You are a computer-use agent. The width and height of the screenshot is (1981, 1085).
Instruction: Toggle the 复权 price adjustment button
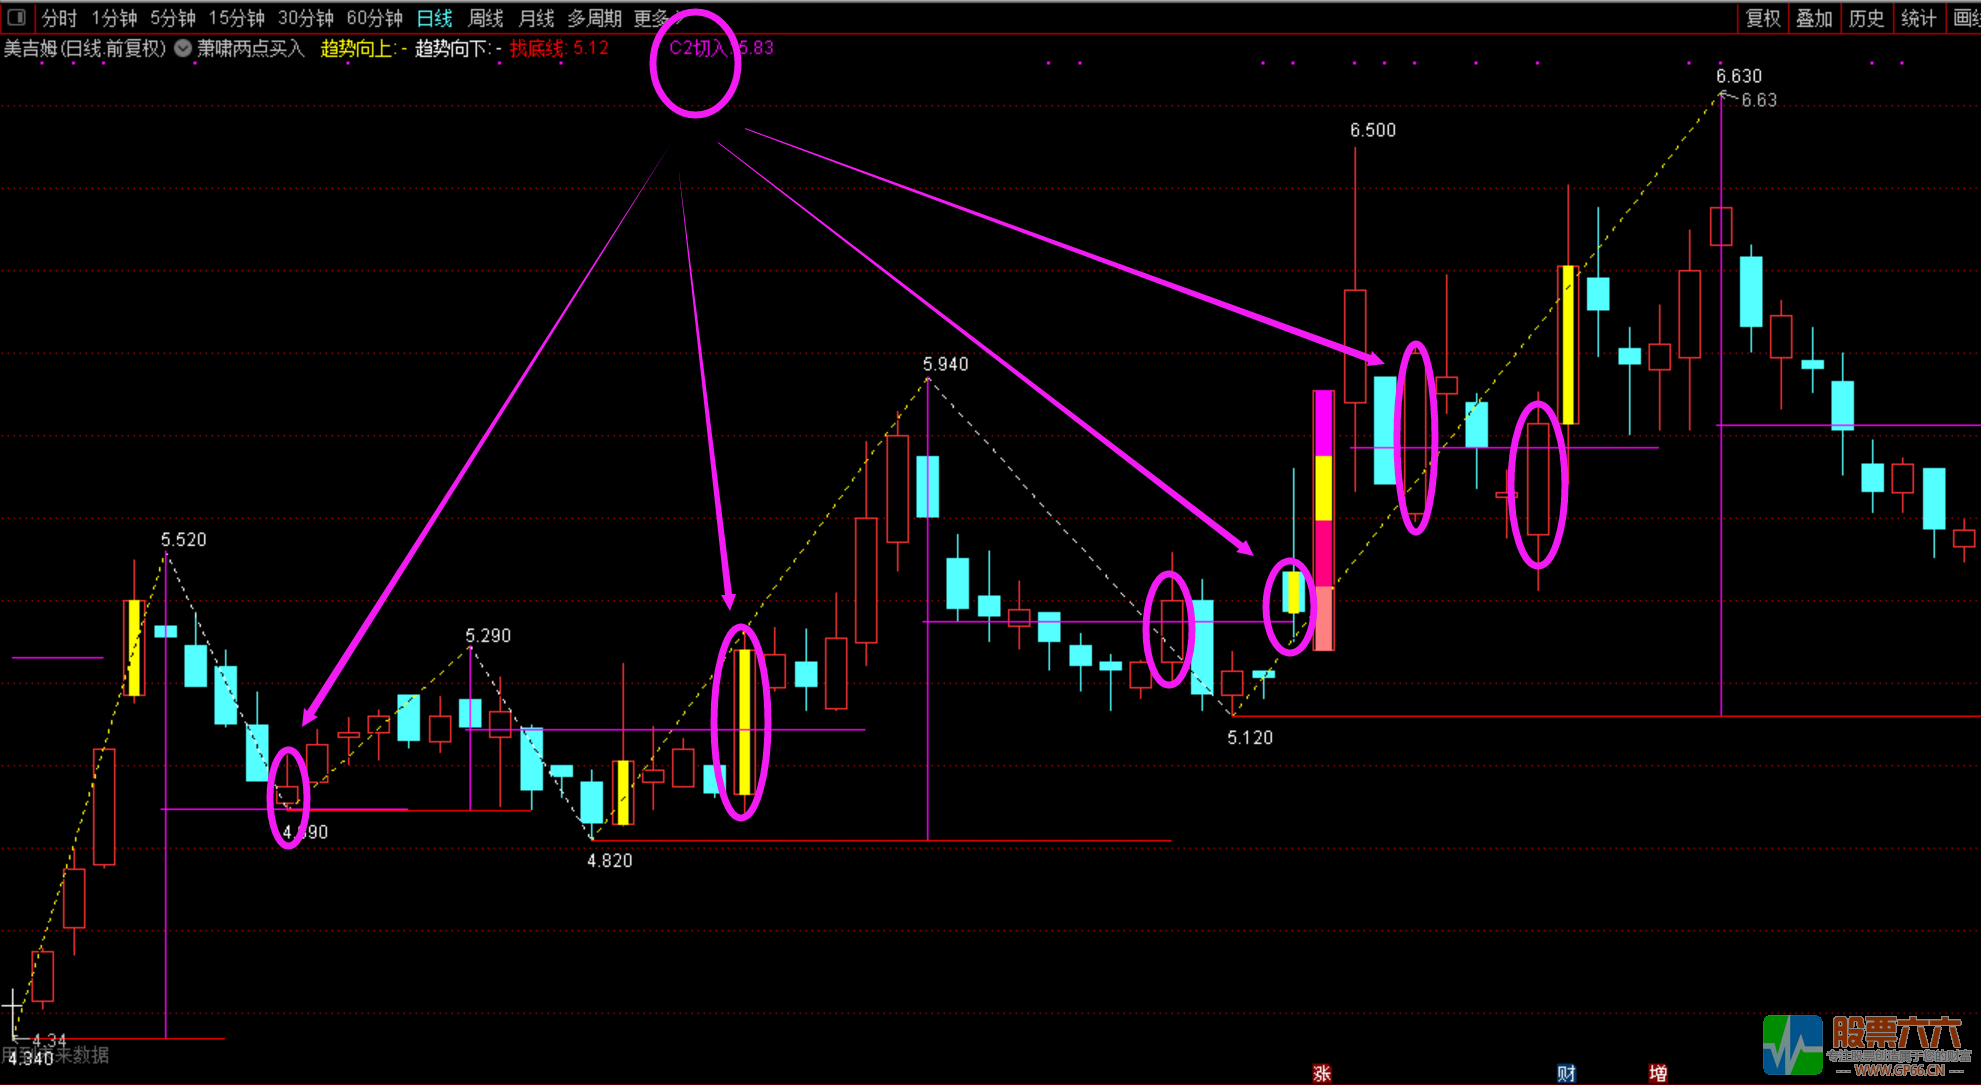click(1763, 18)
